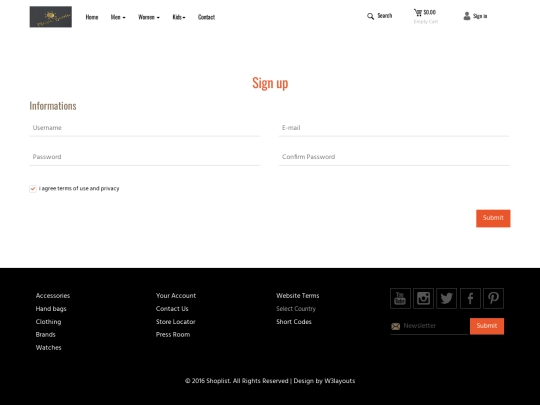Viewport: 540px width, 405px height.
Task: Click the store logo image
Action: tap(51, 17)
